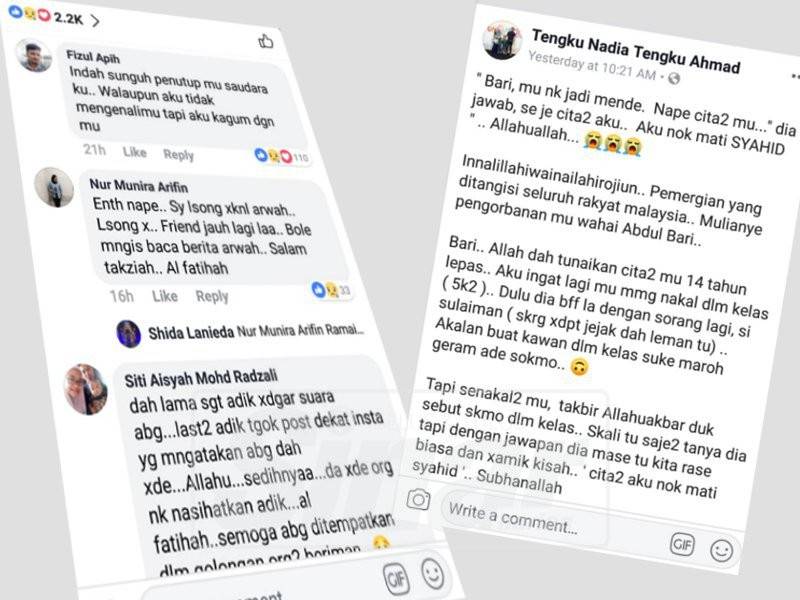Like Fizul Apih's comment
Image resolution: width=800 pixels, height=600 pixels.
134,152
